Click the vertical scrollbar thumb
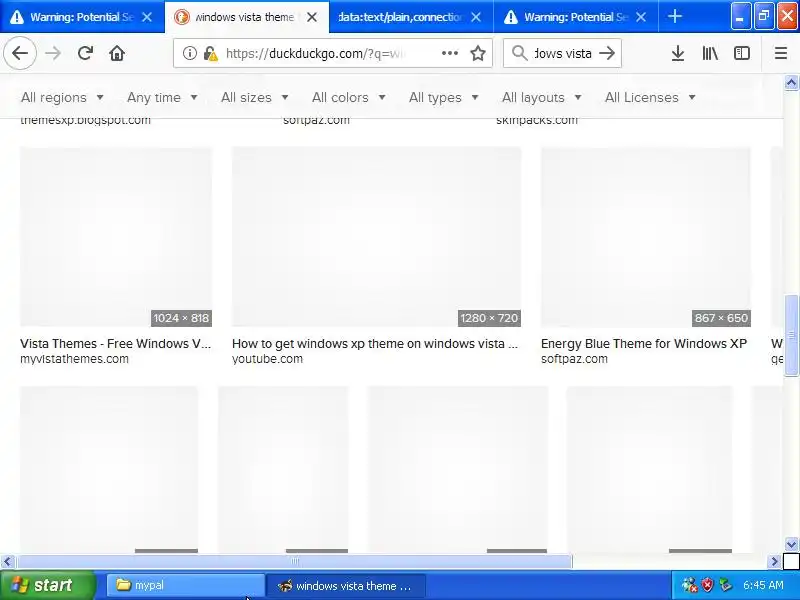The height and width of the screenshot is (600, 800). (x=791, y=335)
